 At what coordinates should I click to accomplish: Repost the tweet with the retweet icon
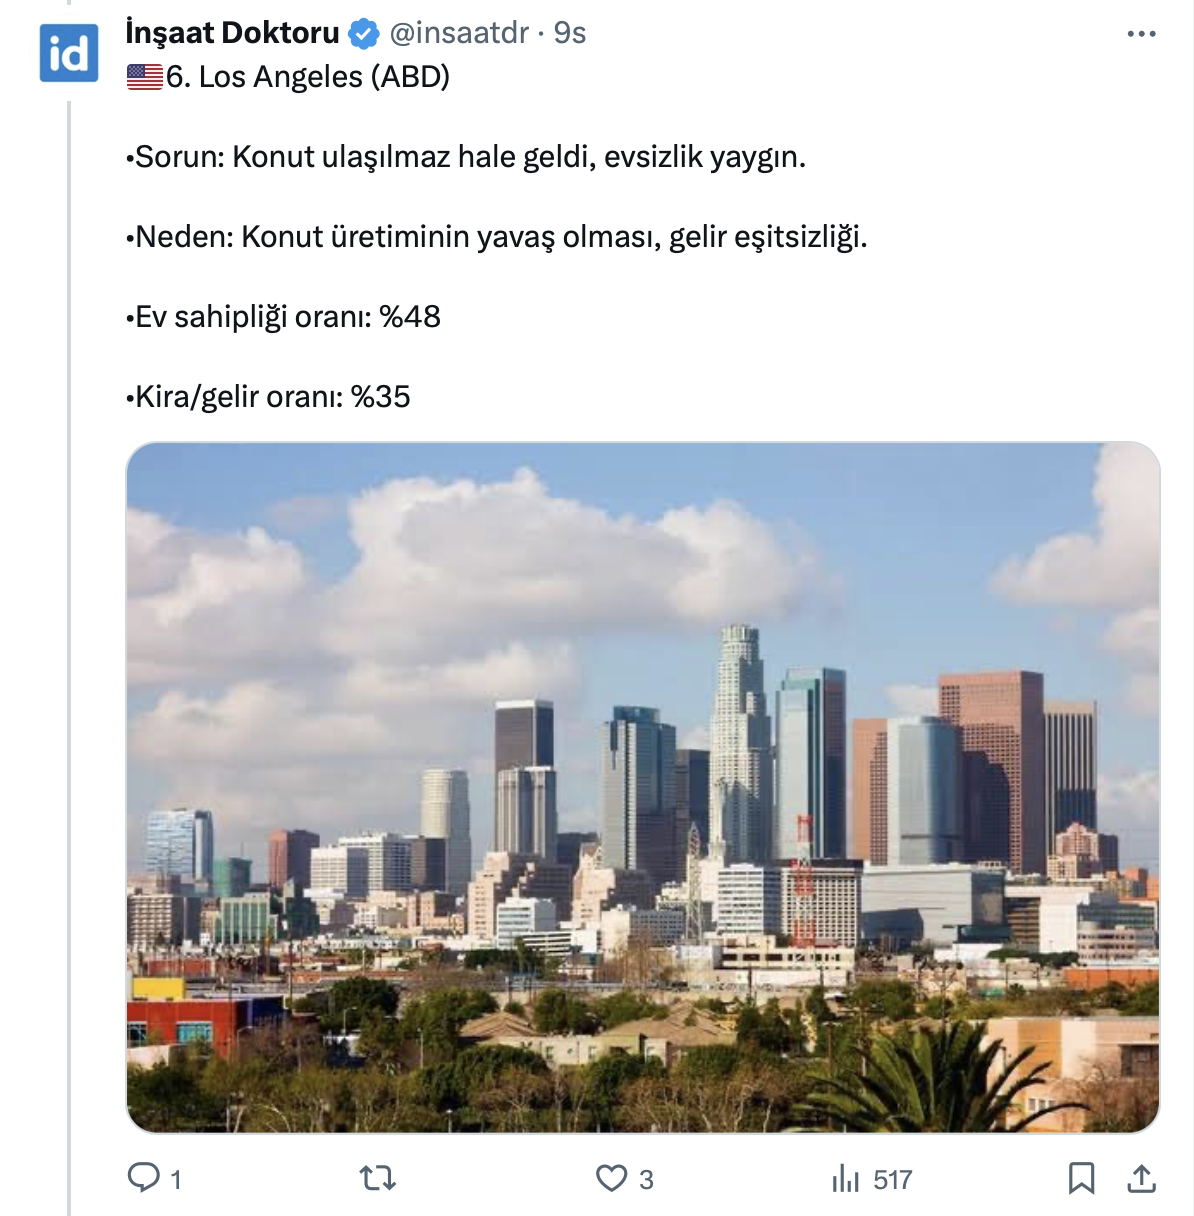click(378, 1179)
